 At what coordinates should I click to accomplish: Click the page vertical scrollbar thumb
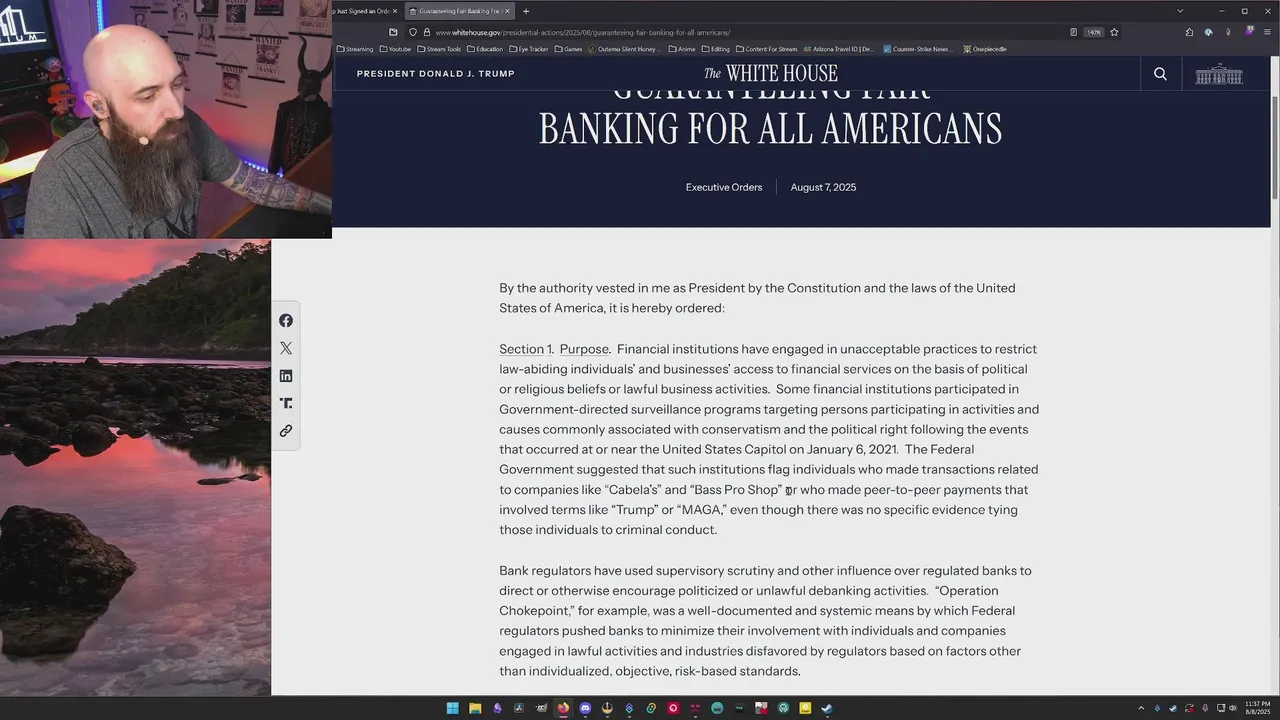1274,148
